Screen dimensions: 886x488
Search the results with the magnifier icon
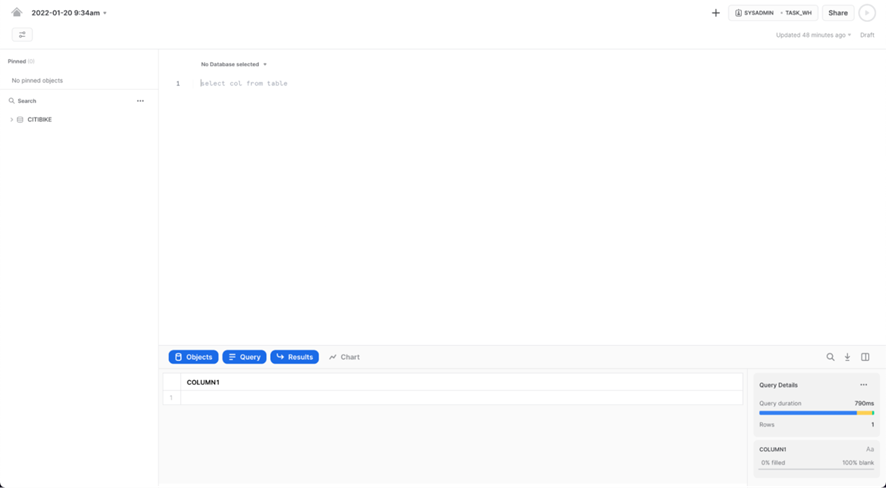(x=830, y=357)
